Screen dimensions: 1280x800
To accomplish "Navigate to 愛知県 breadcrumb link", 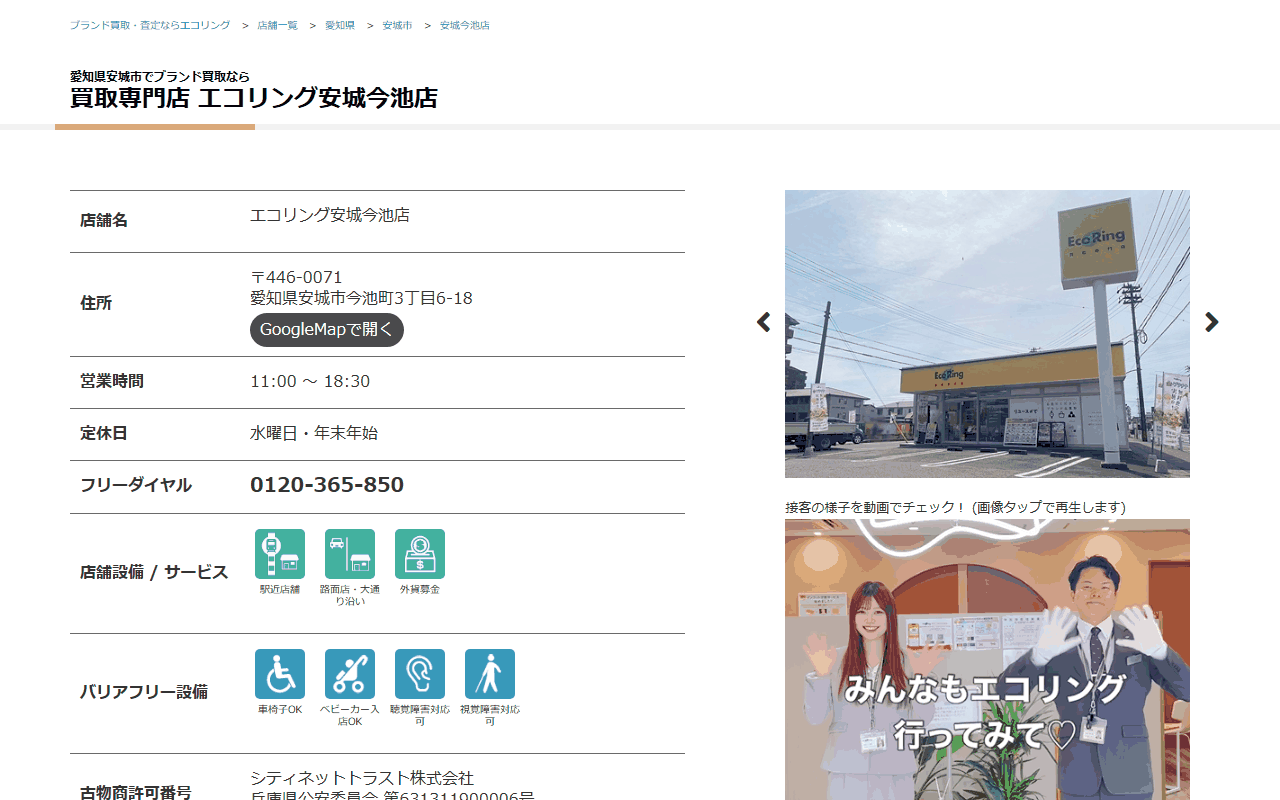I will tap(340, 25).
